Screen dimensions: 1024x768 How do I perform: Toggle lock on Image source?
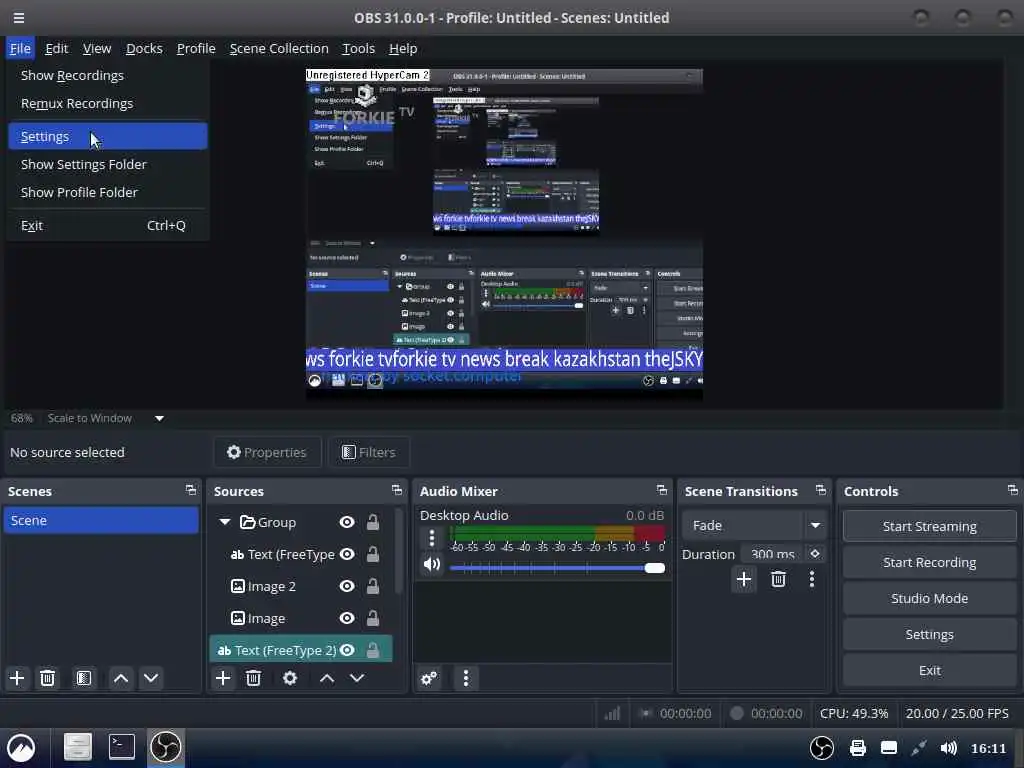click(372, 618)
